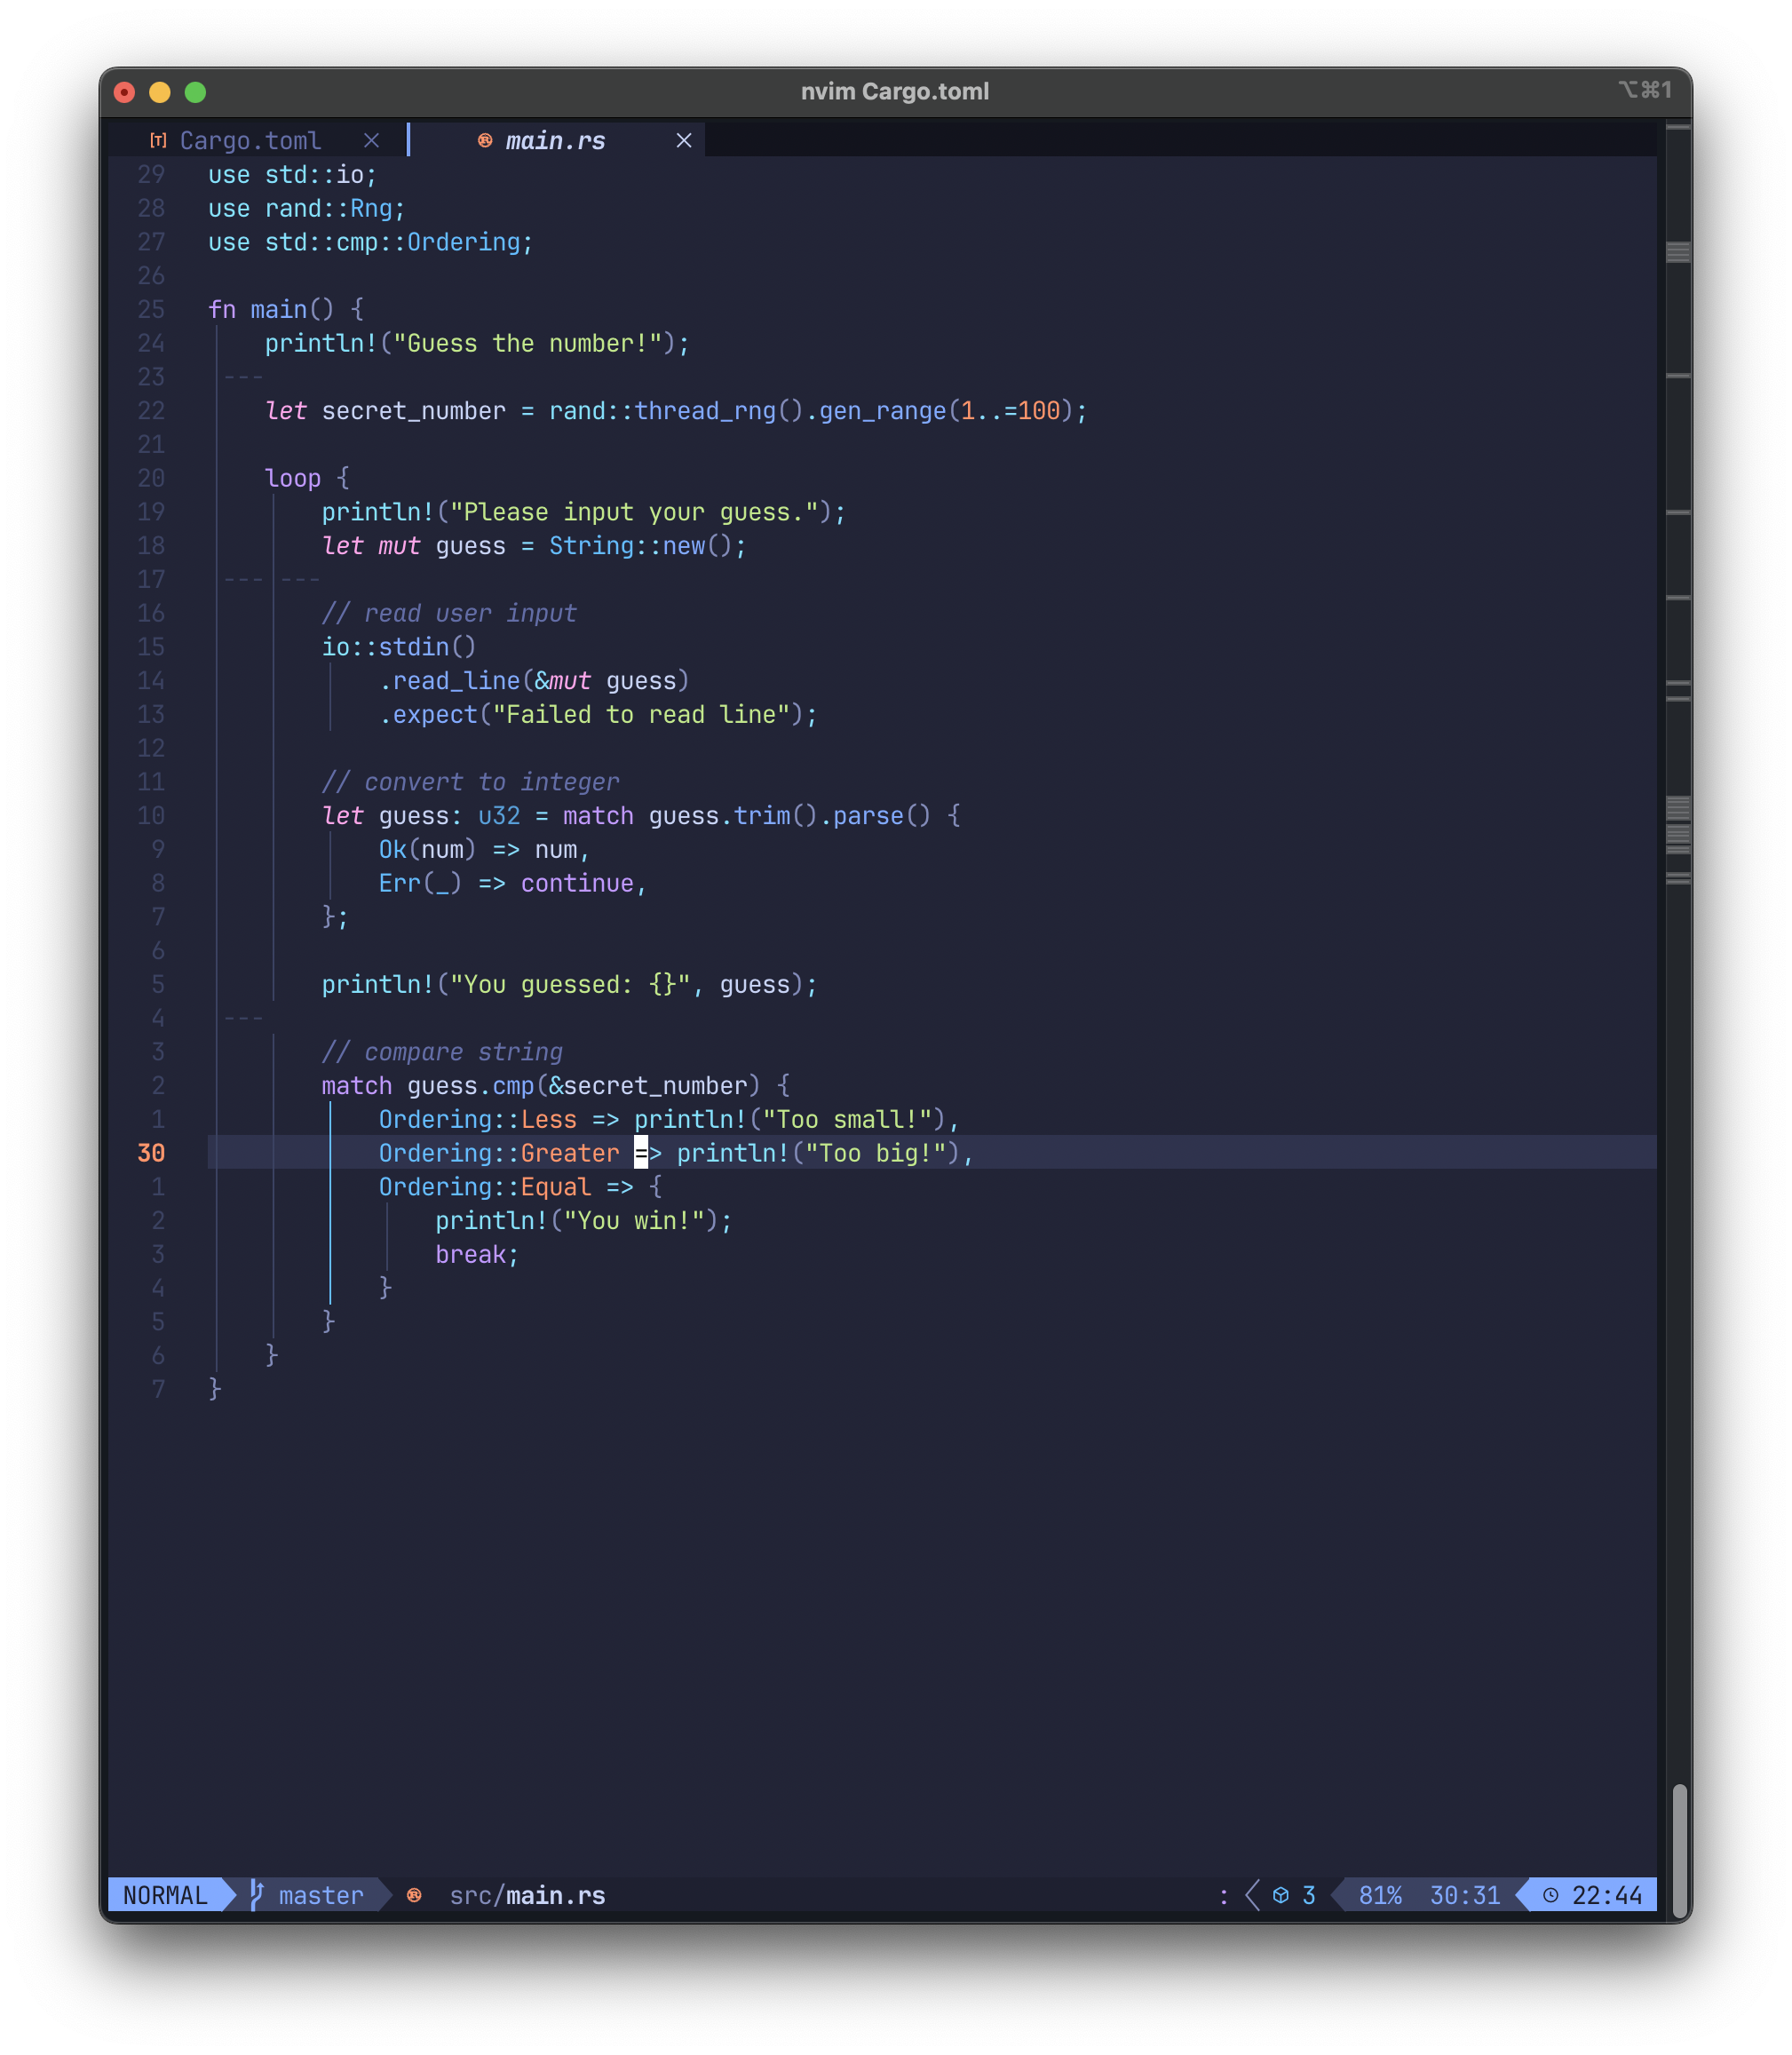Click the clock icon in statusline
This screenshot has width=1792, height=2055.
pos(1550,1895)
